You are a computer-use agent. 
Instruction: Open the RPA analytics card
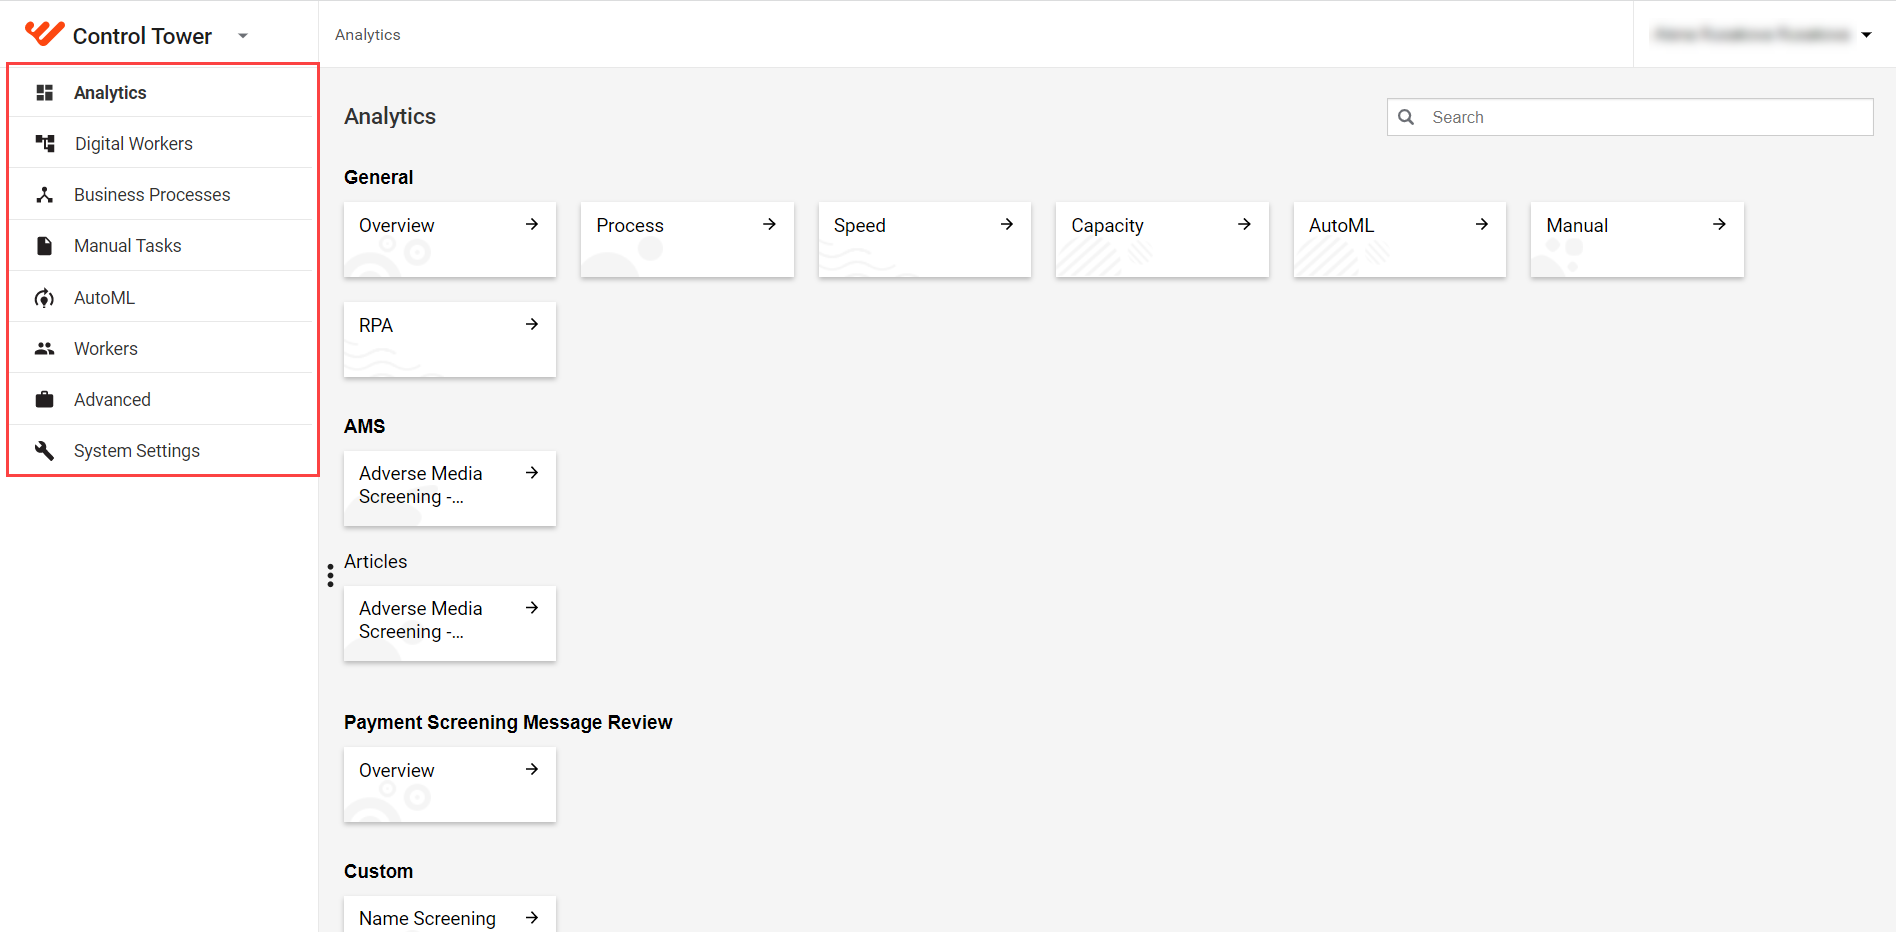(450, 340)
